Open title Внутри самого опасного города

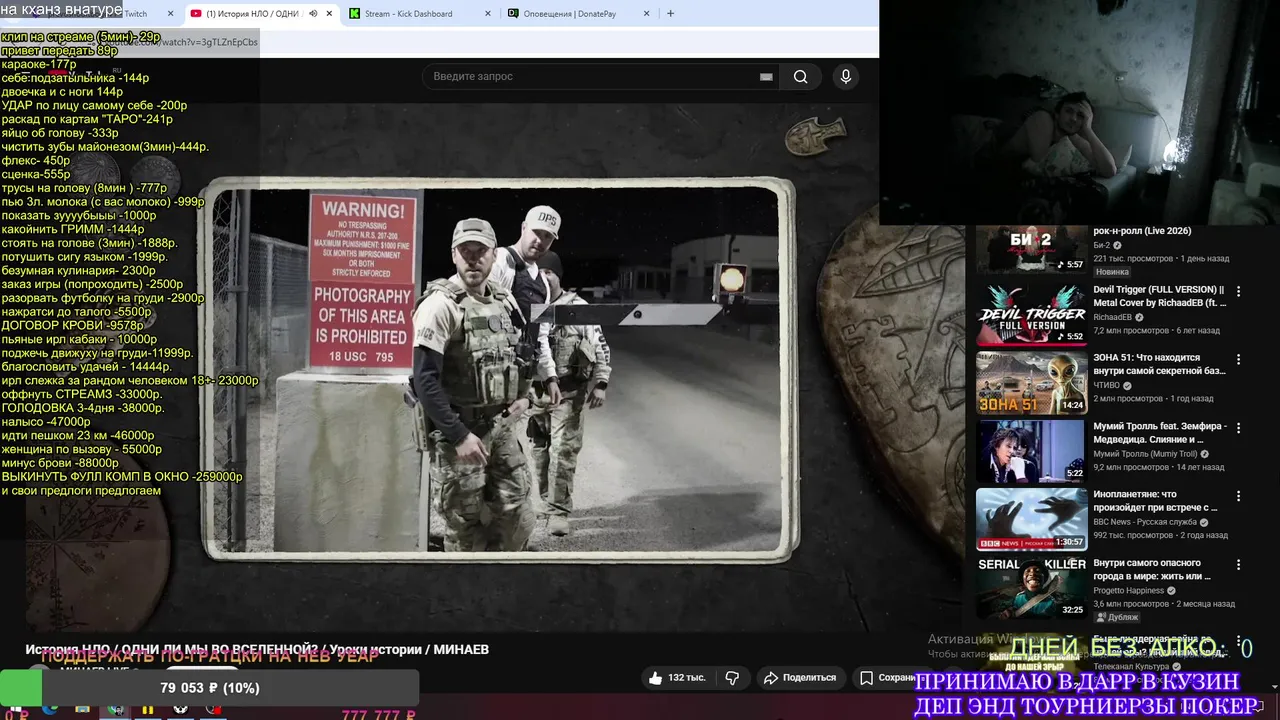[x=1152, y=570]
